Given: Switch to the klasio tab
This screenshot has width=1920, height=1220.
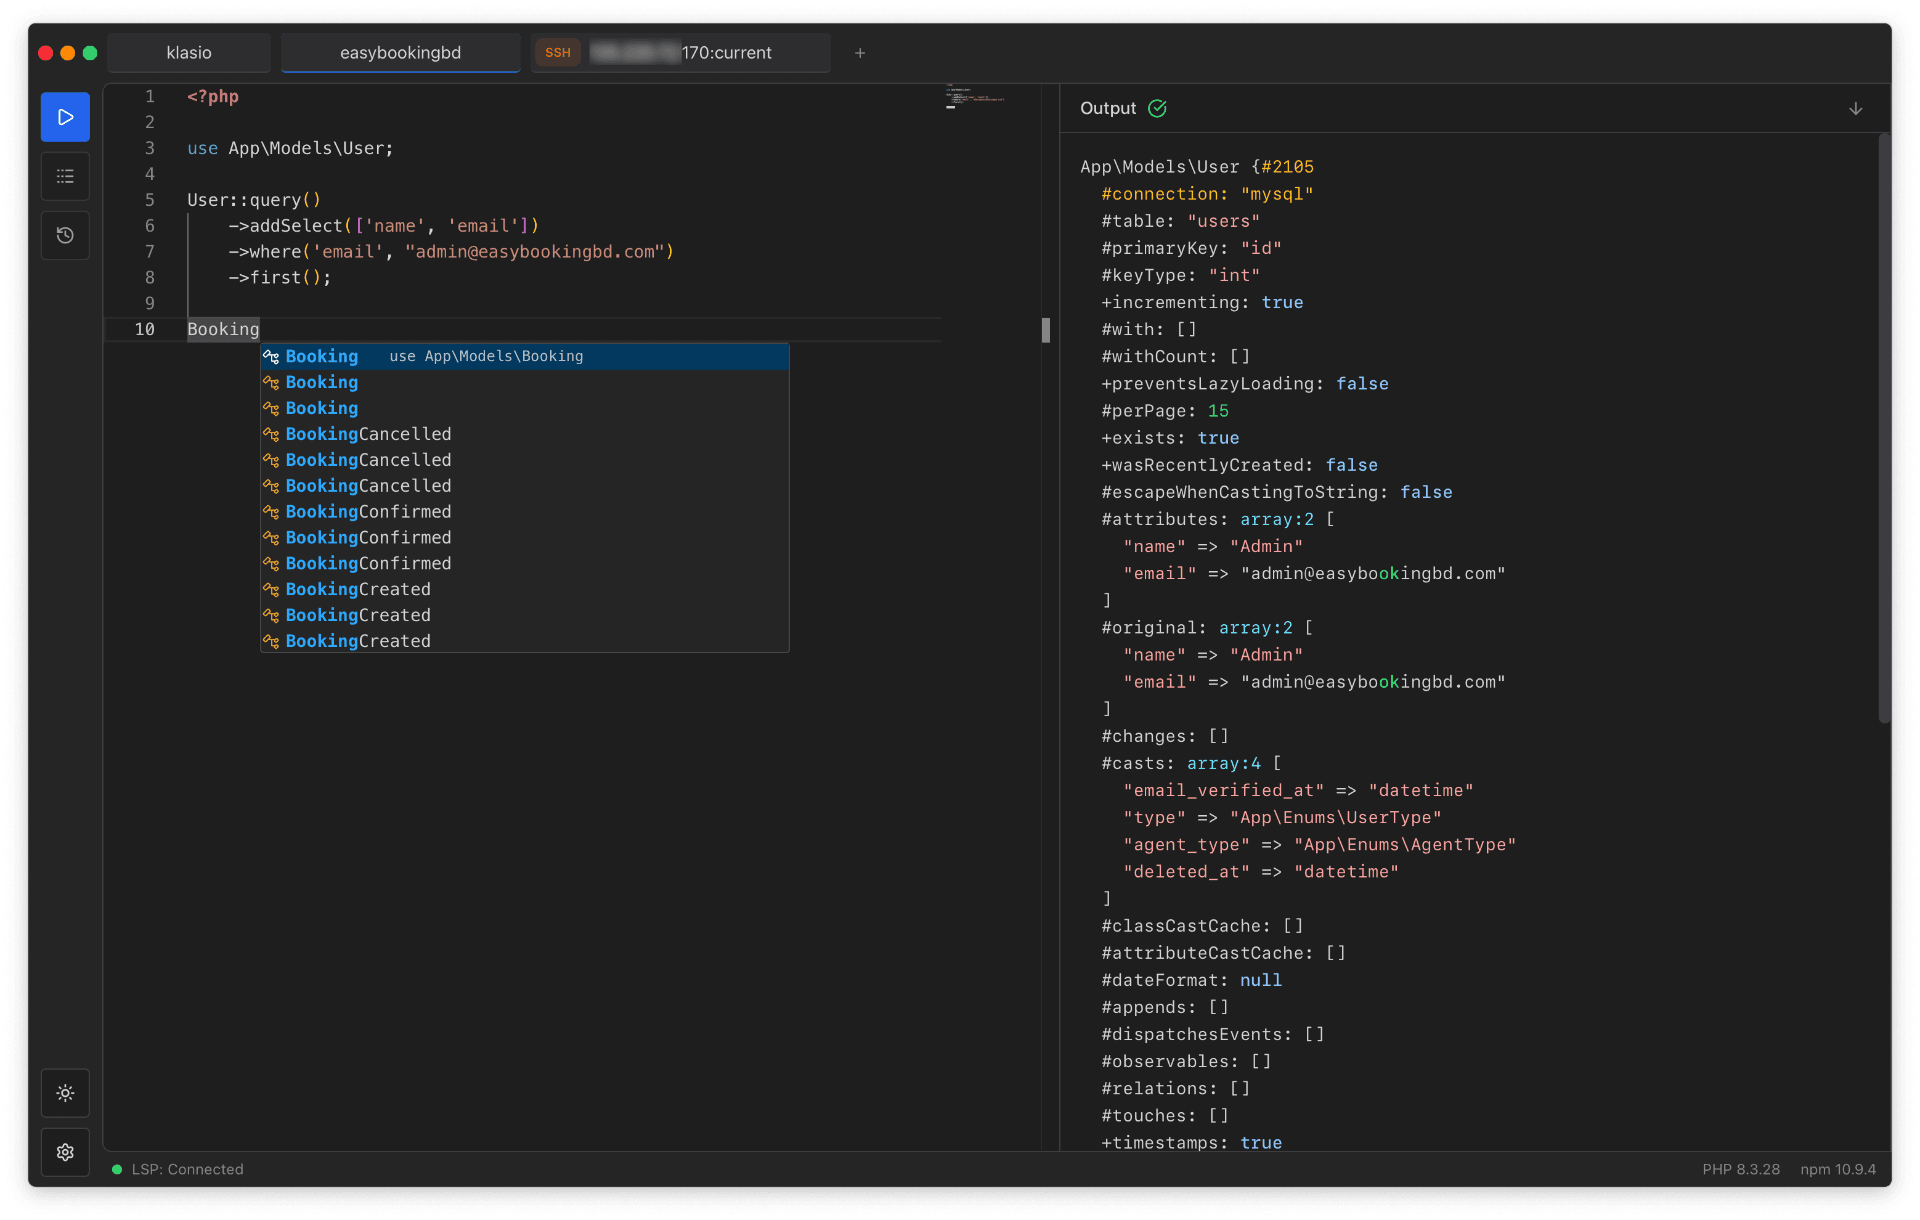Looking at the screenshot, I should [188, 52].
